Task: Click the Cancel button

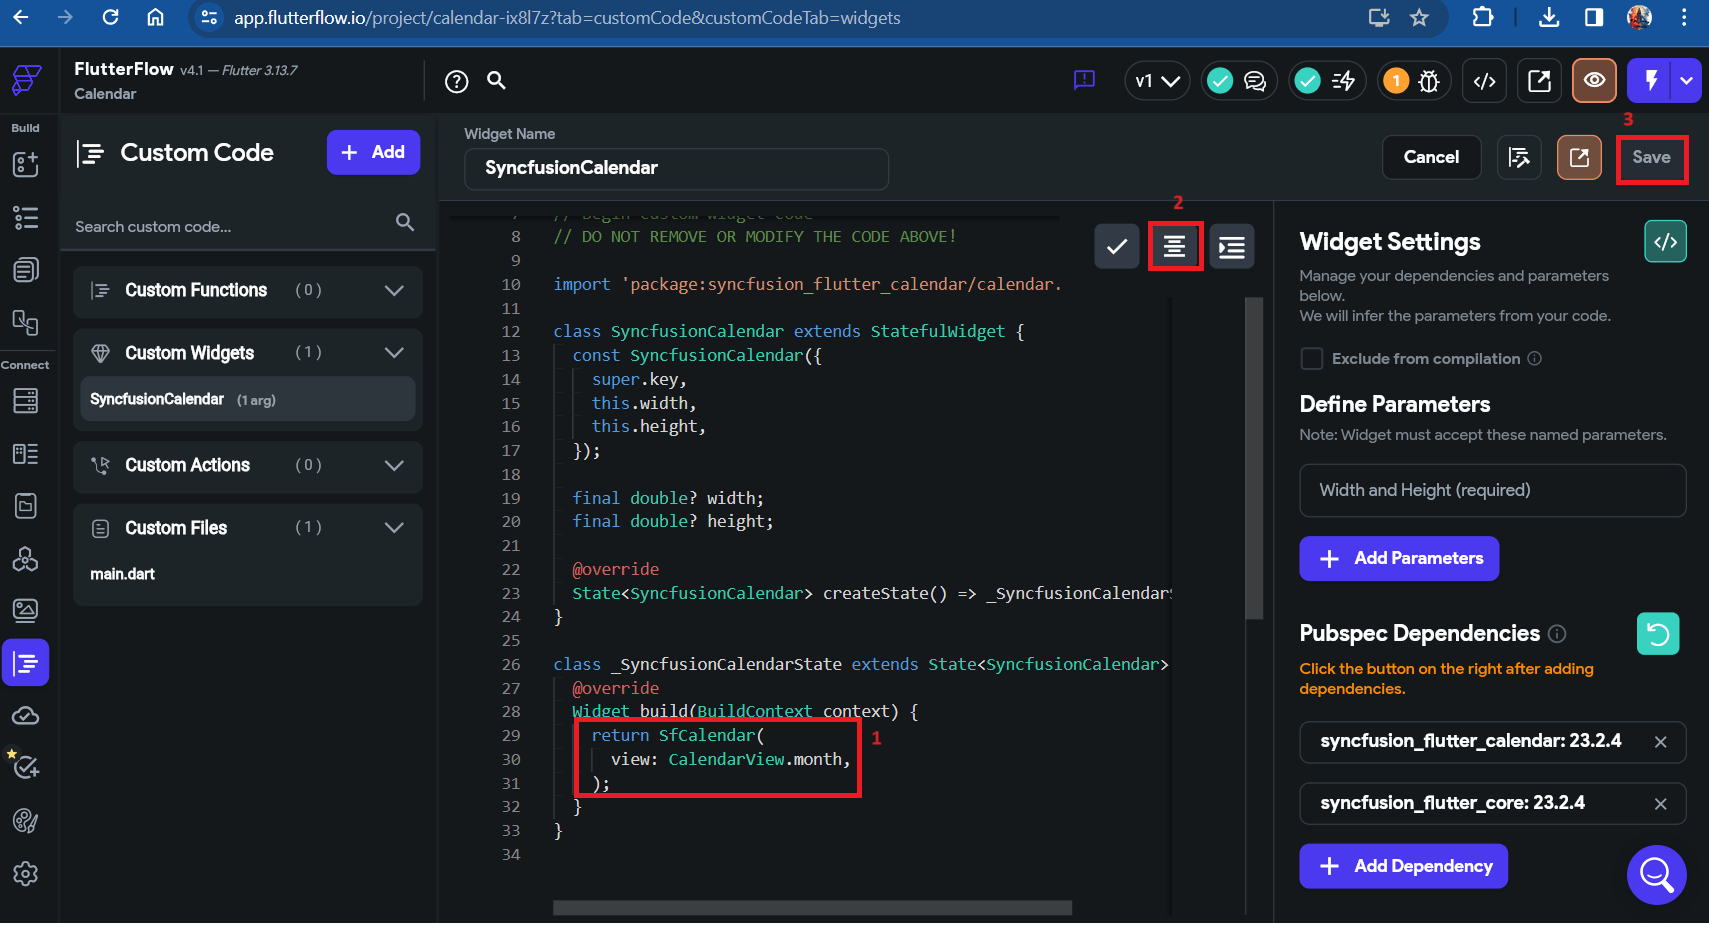Action: 1431,157
